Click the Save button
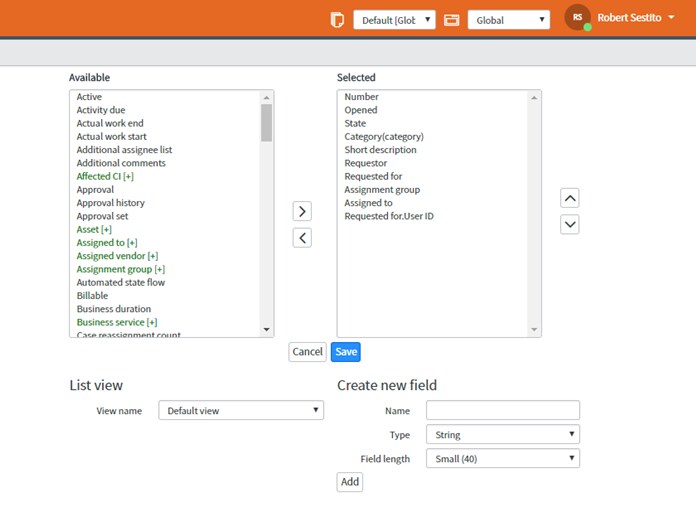 coord(346,352)
